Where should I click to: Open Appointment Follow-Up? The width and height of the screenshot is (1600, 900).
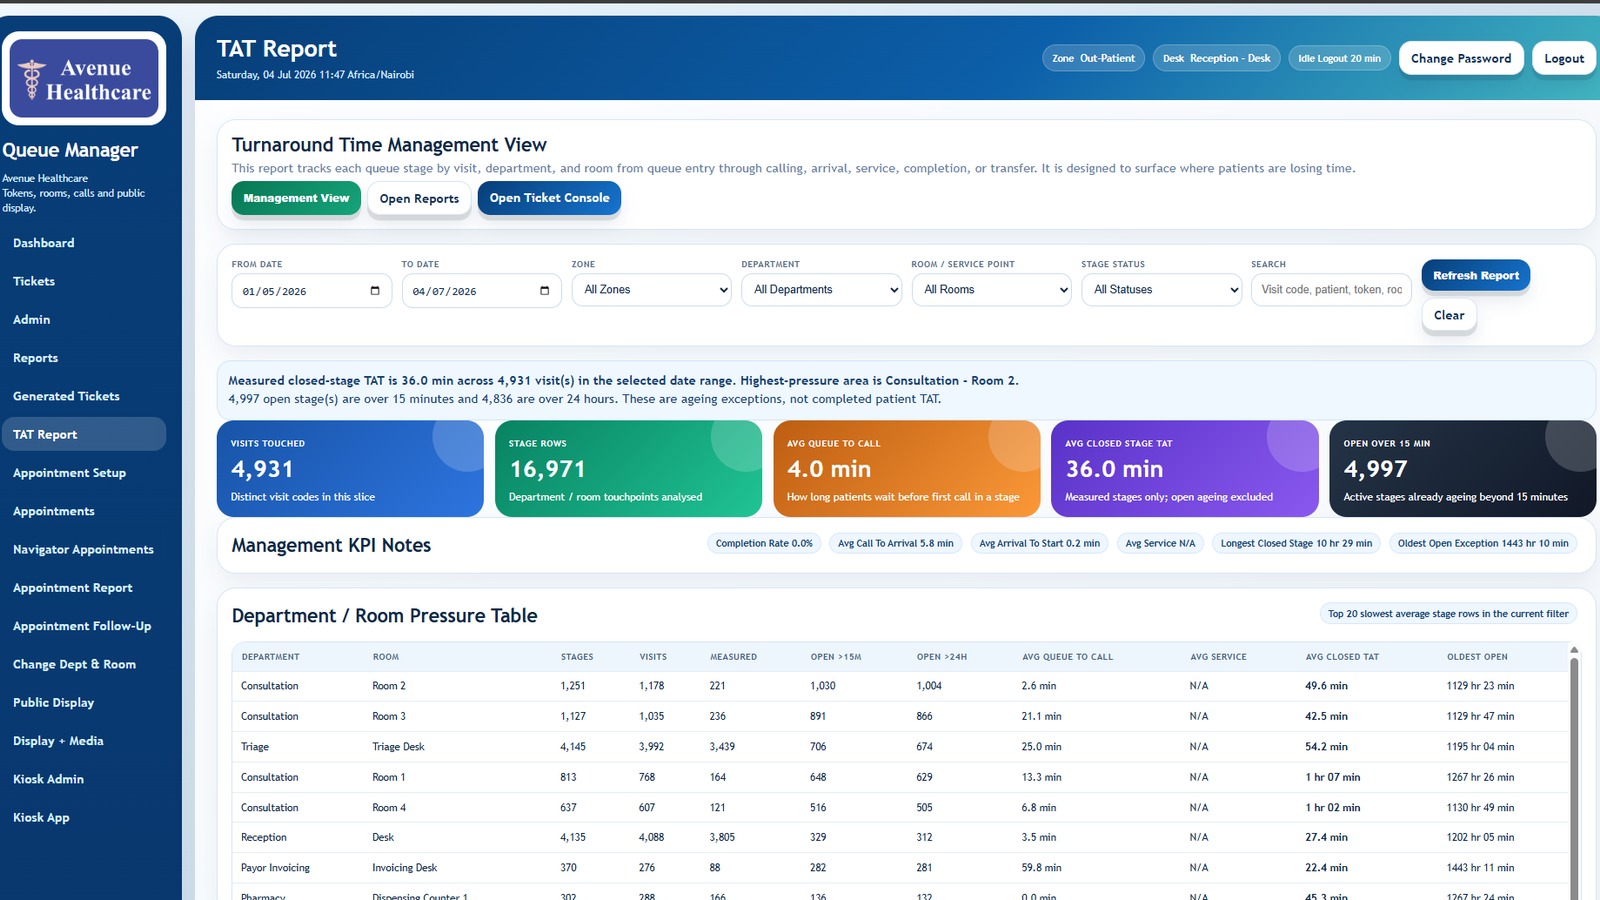tap(84, 626)
